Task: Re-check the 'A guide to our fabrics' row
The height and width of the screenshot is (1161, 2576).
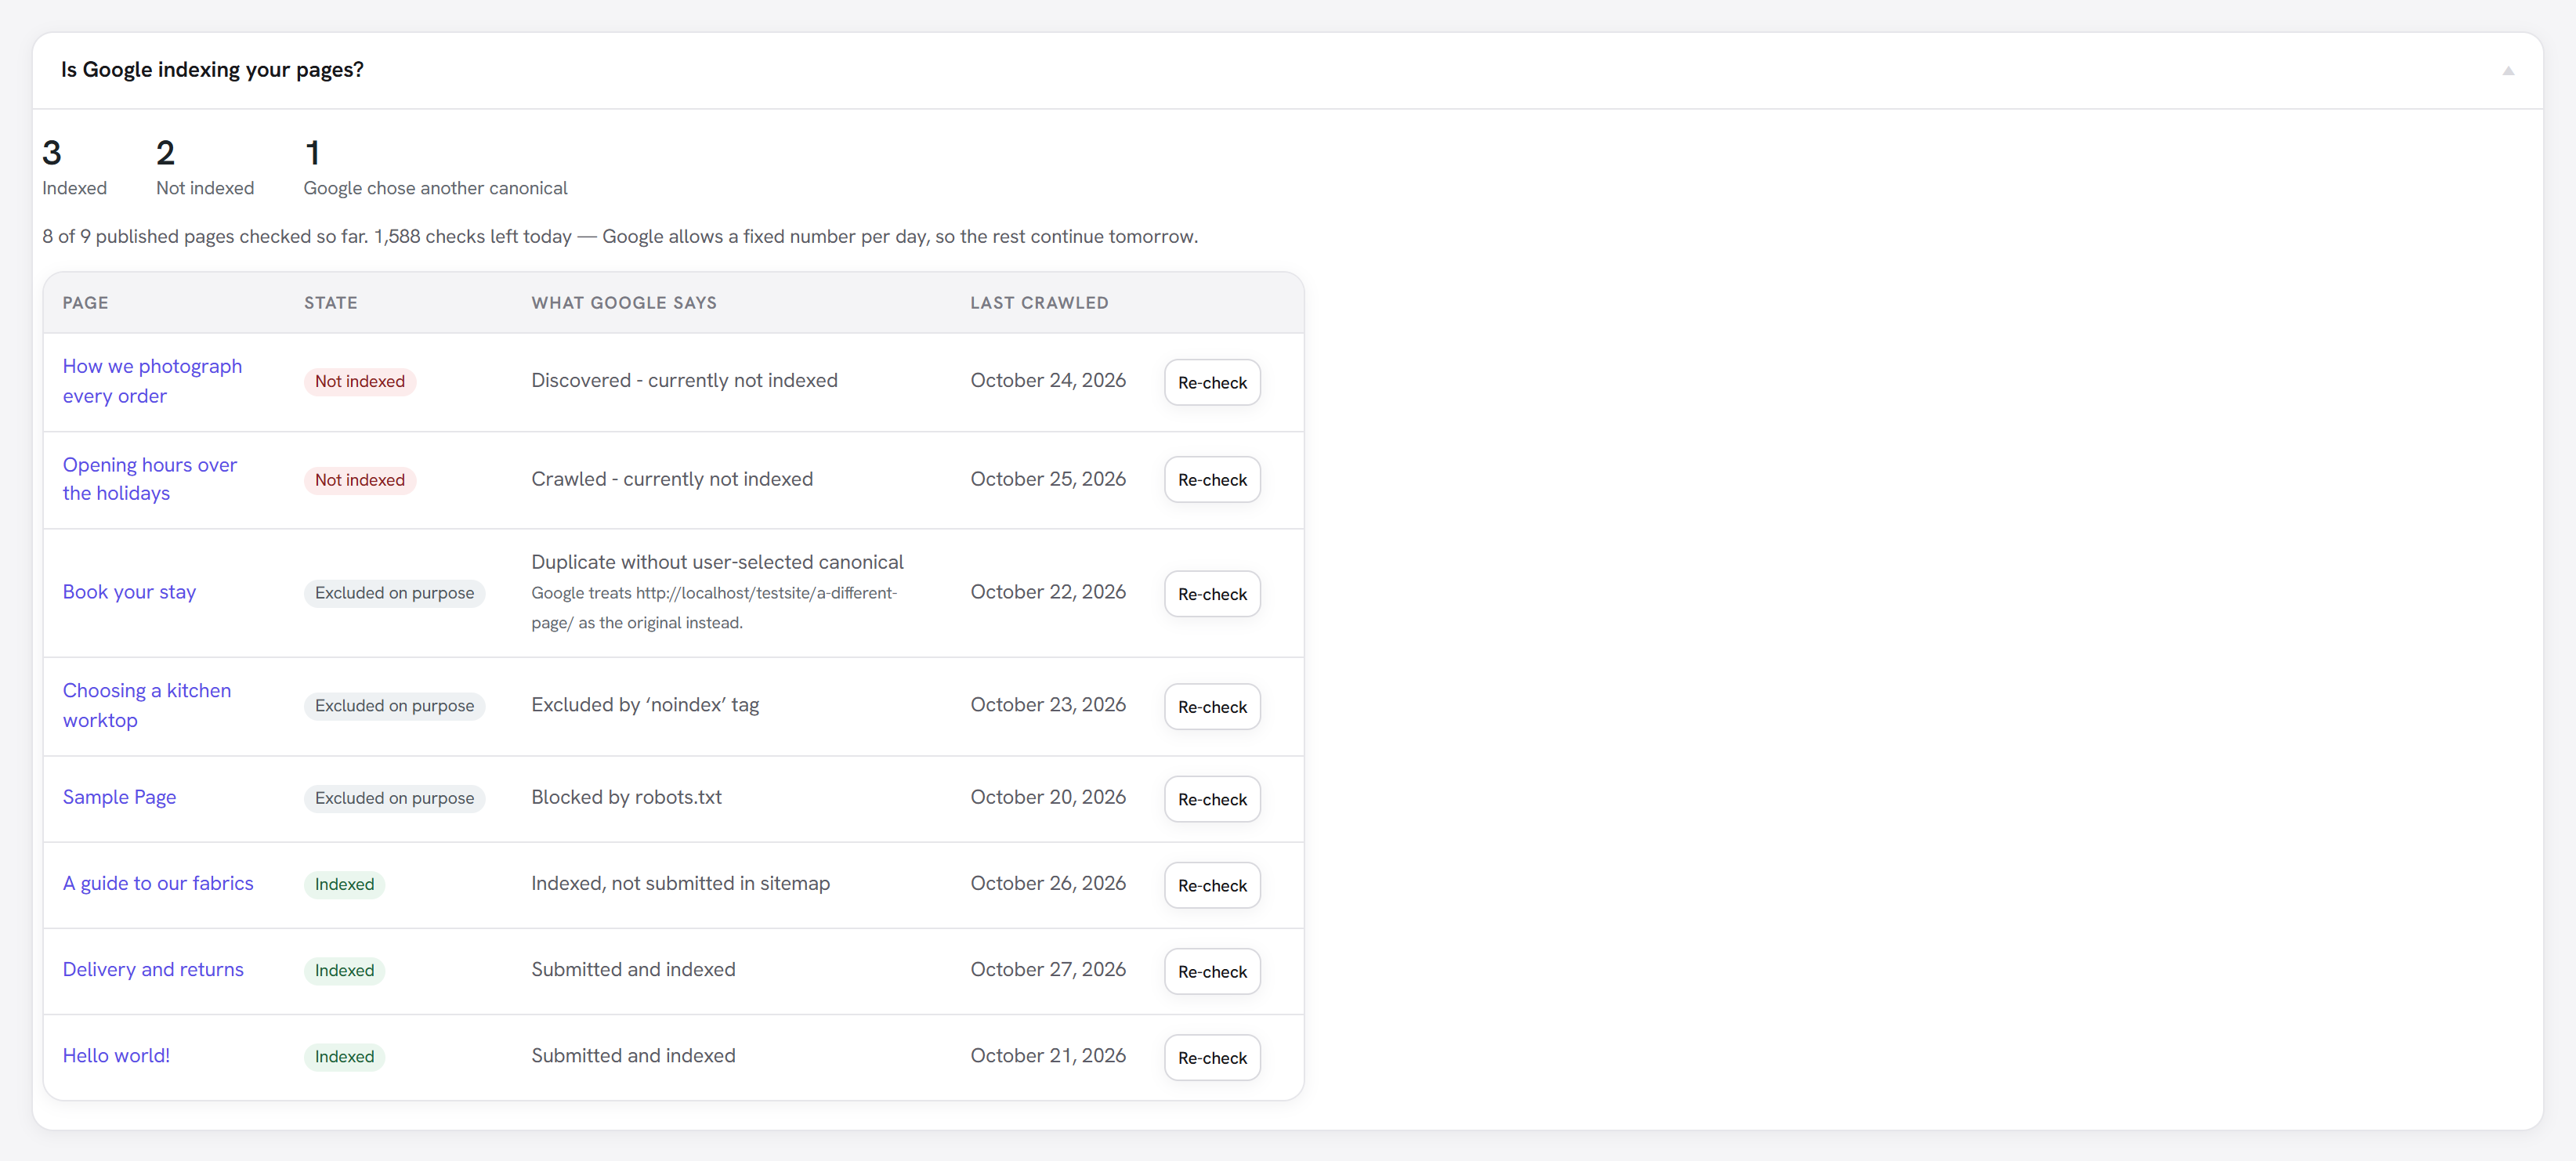Action: click(1212, 885)
